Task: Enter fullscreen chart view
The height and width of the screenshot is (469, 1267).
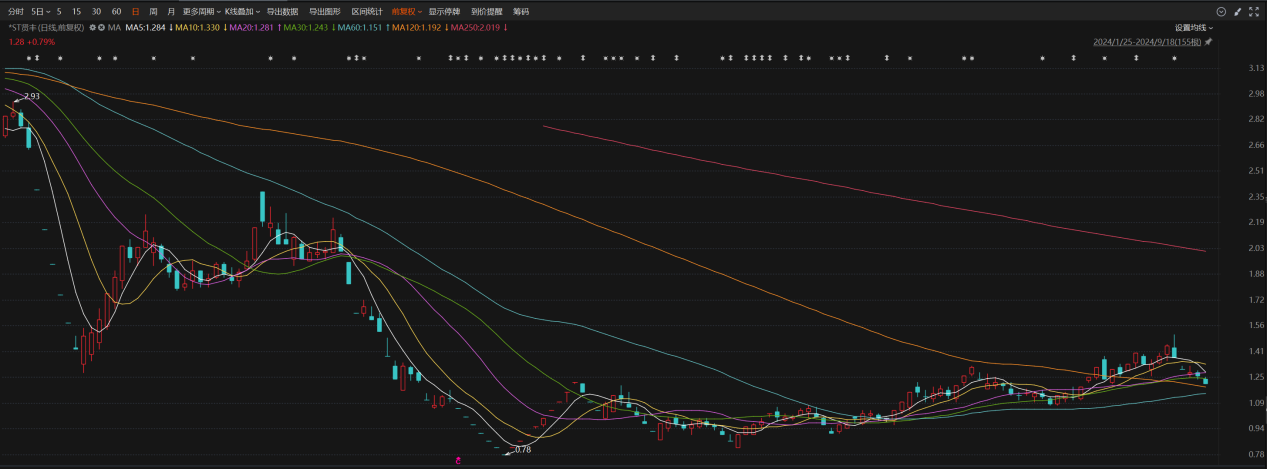Action: [x=1254, y=12]
